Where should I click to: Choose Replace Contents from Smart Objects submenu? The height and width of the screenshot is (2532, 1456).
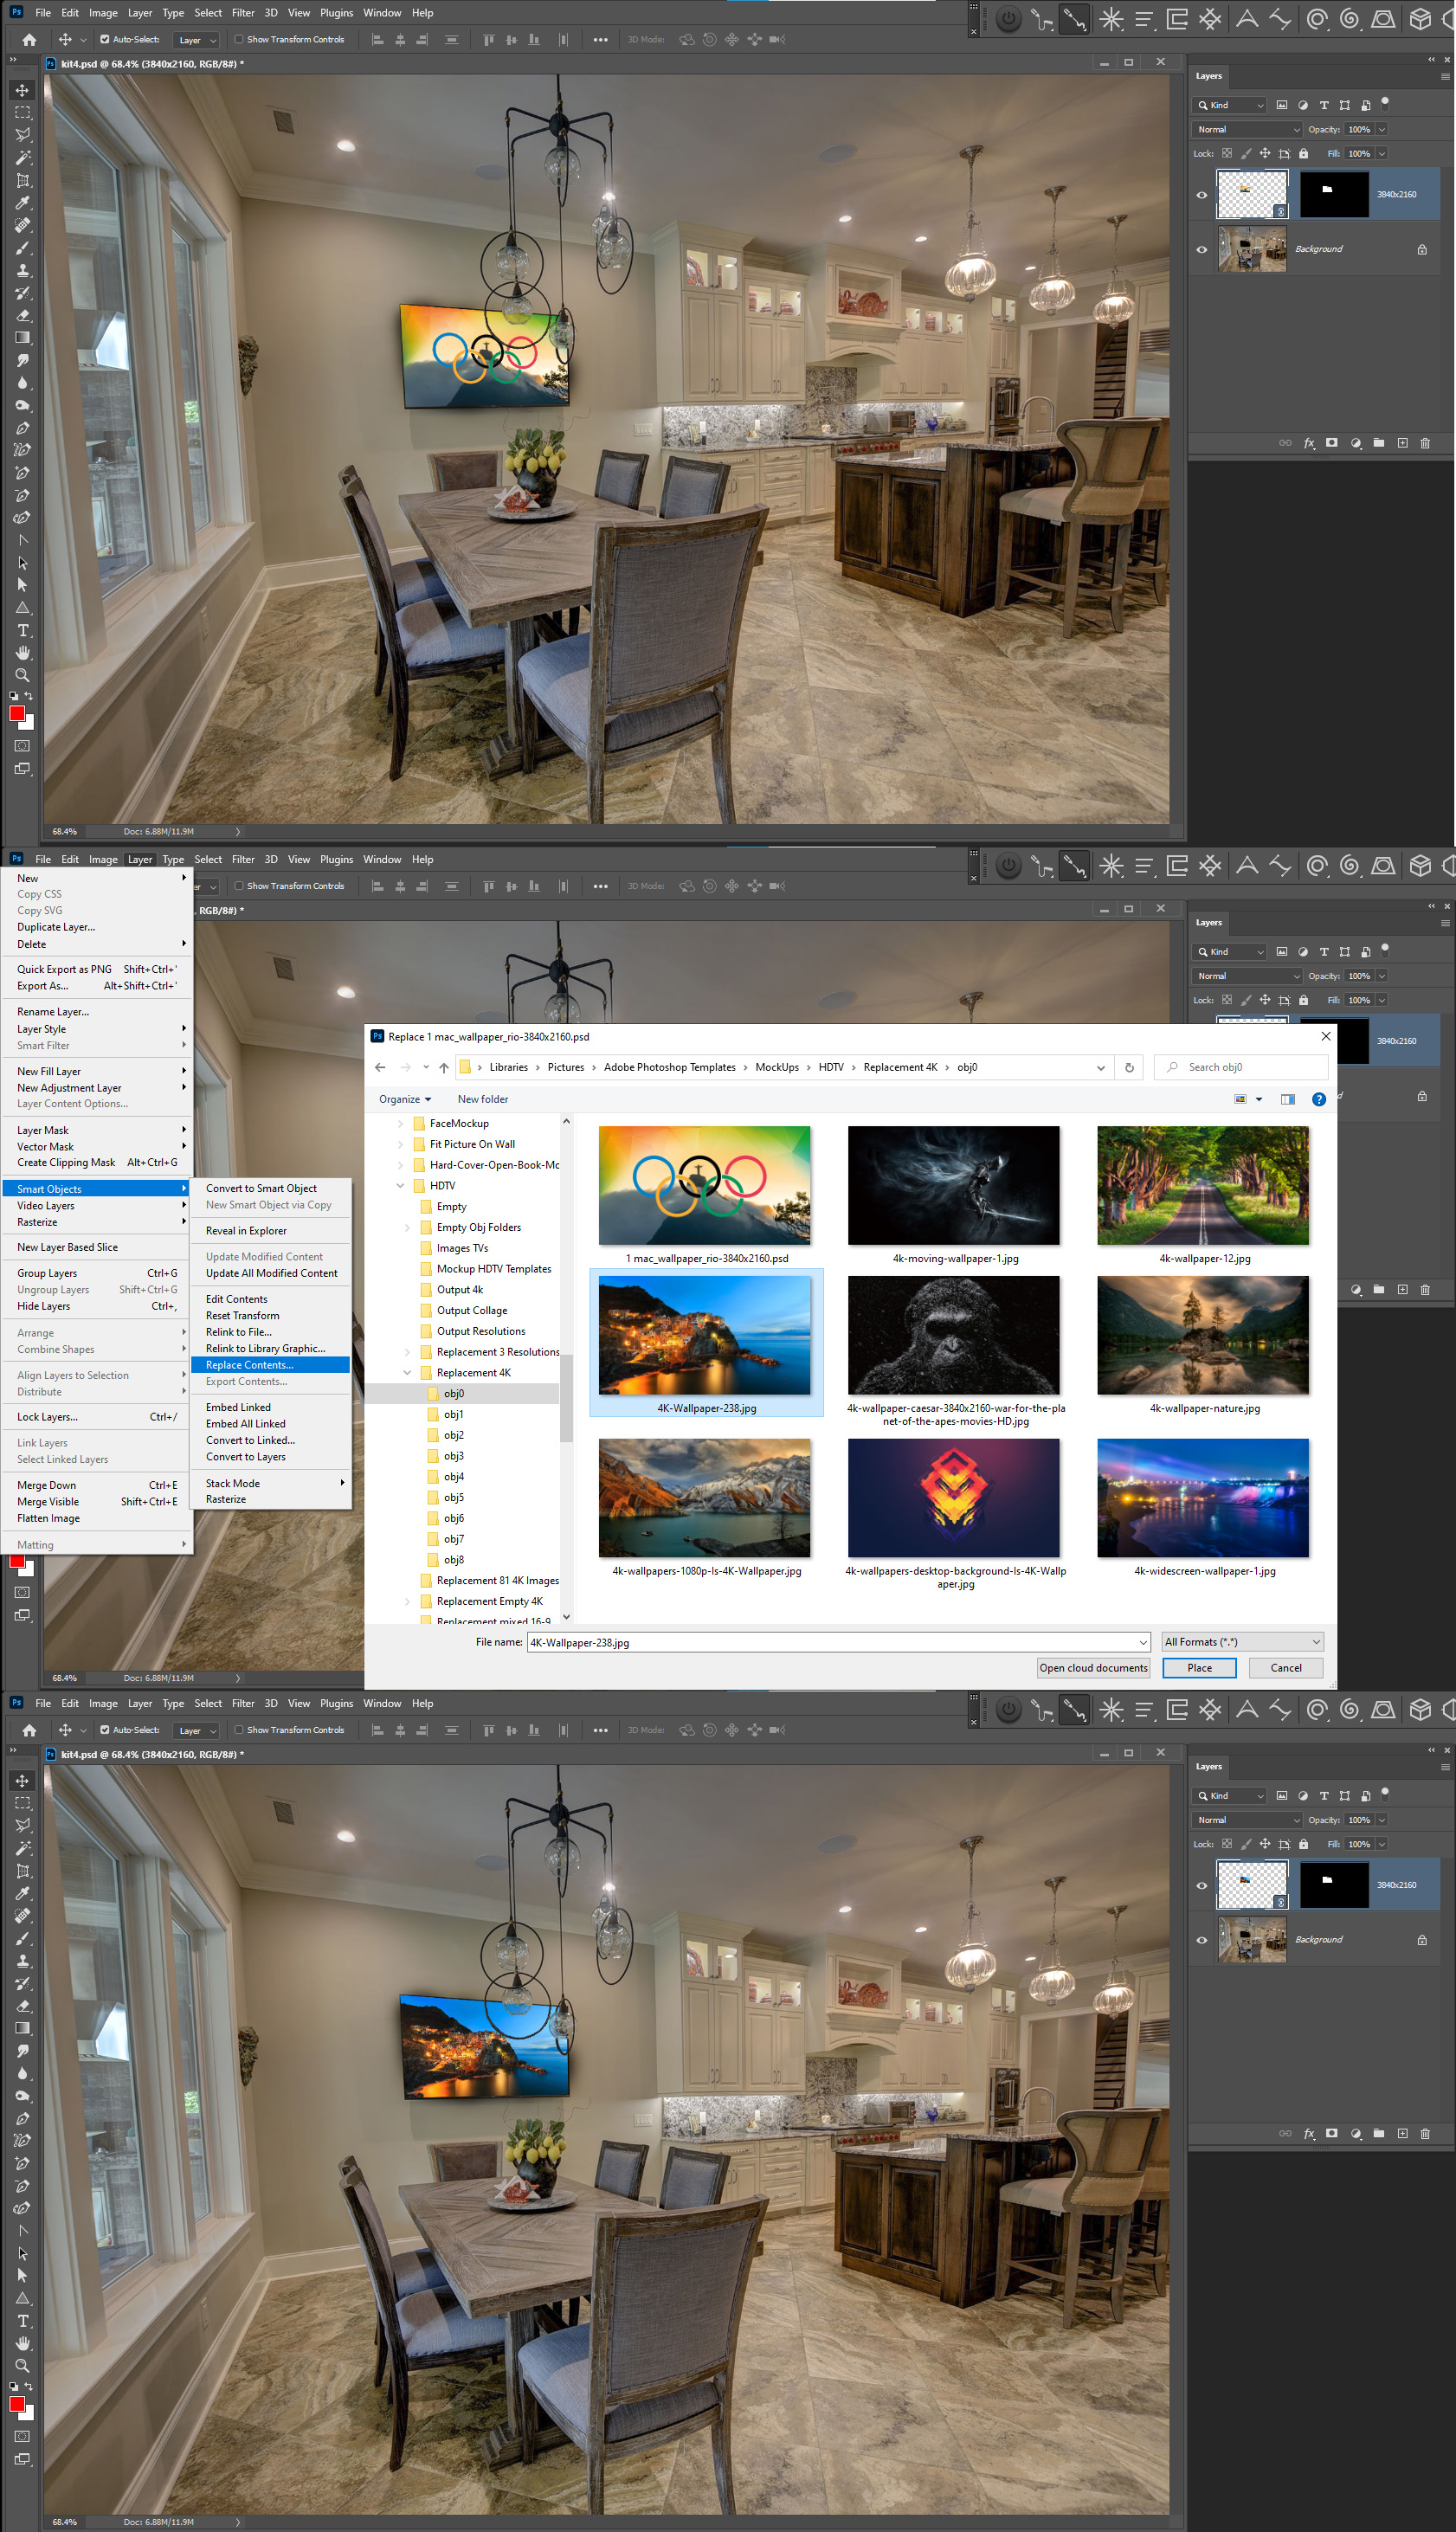[x=249, y=1364]
